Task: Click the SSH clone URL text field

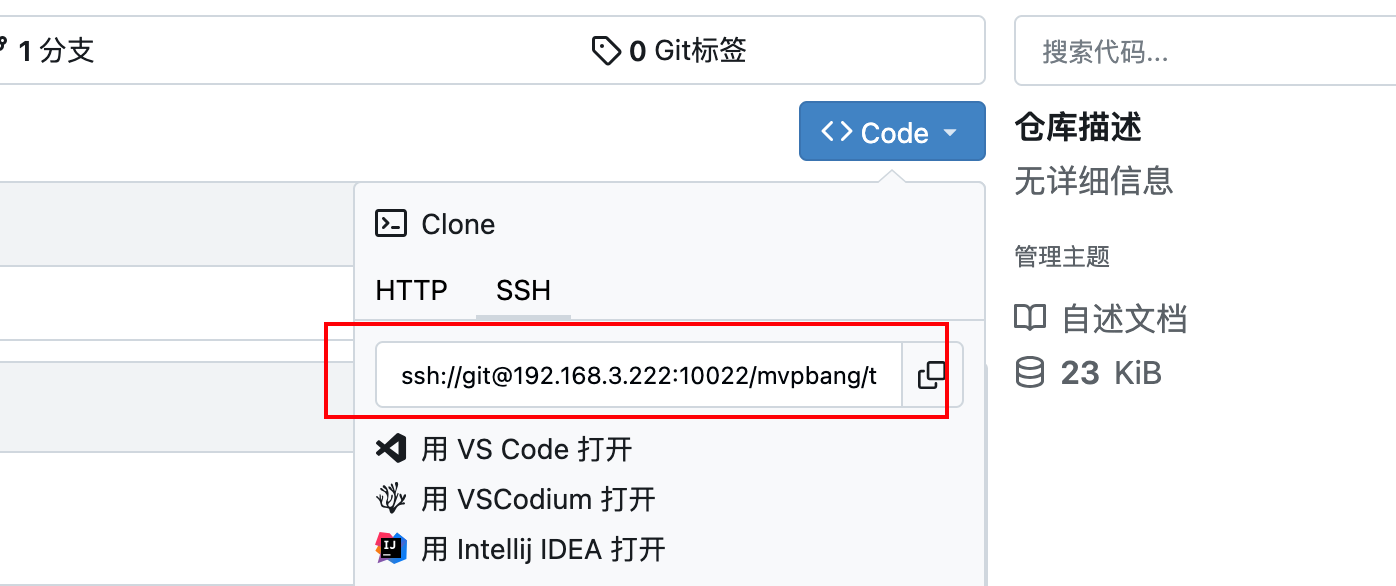Action: (x=639, y=375)
